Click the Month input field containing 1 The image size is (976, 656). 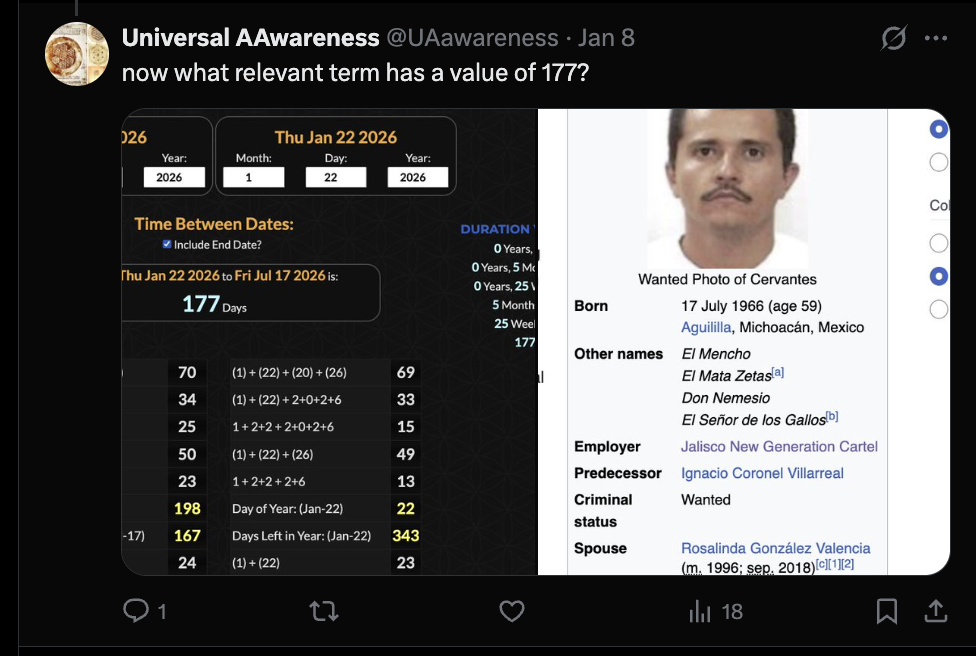(x=254, y=177)
